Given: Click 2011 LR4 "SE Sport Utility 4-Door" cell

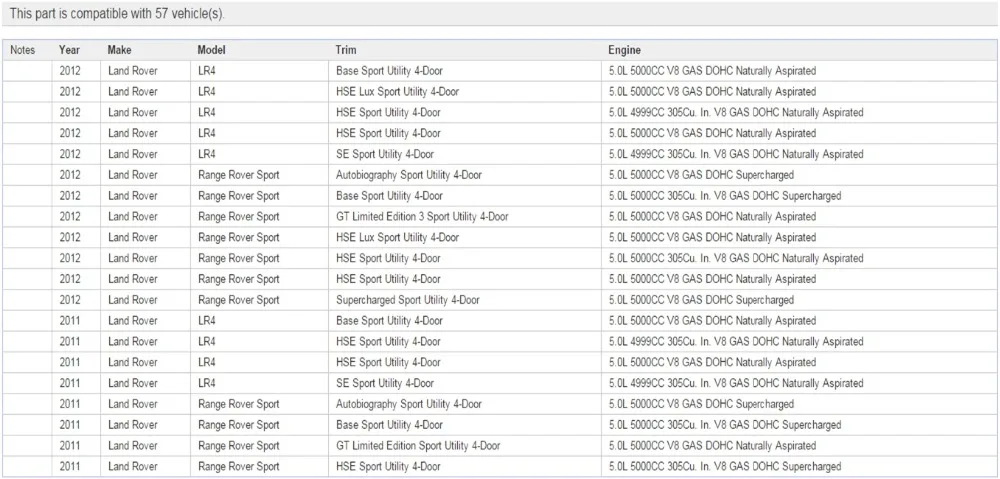Looking at the screenshot, I should [x=385, y=383].
